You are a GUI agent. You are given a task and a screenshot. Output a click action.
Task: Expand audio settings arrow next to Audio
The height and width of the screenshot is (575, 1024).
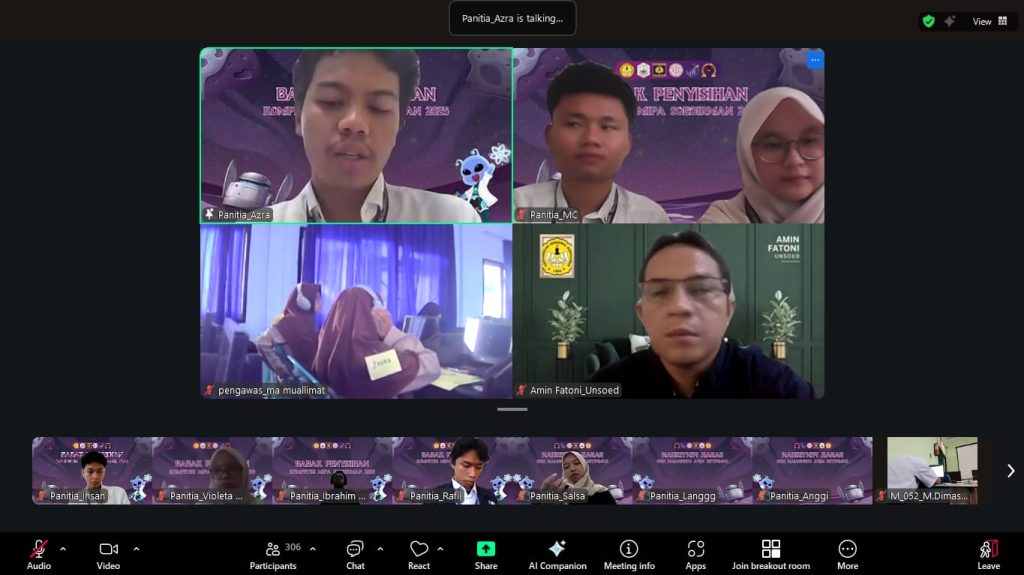(x=63, y=548)
